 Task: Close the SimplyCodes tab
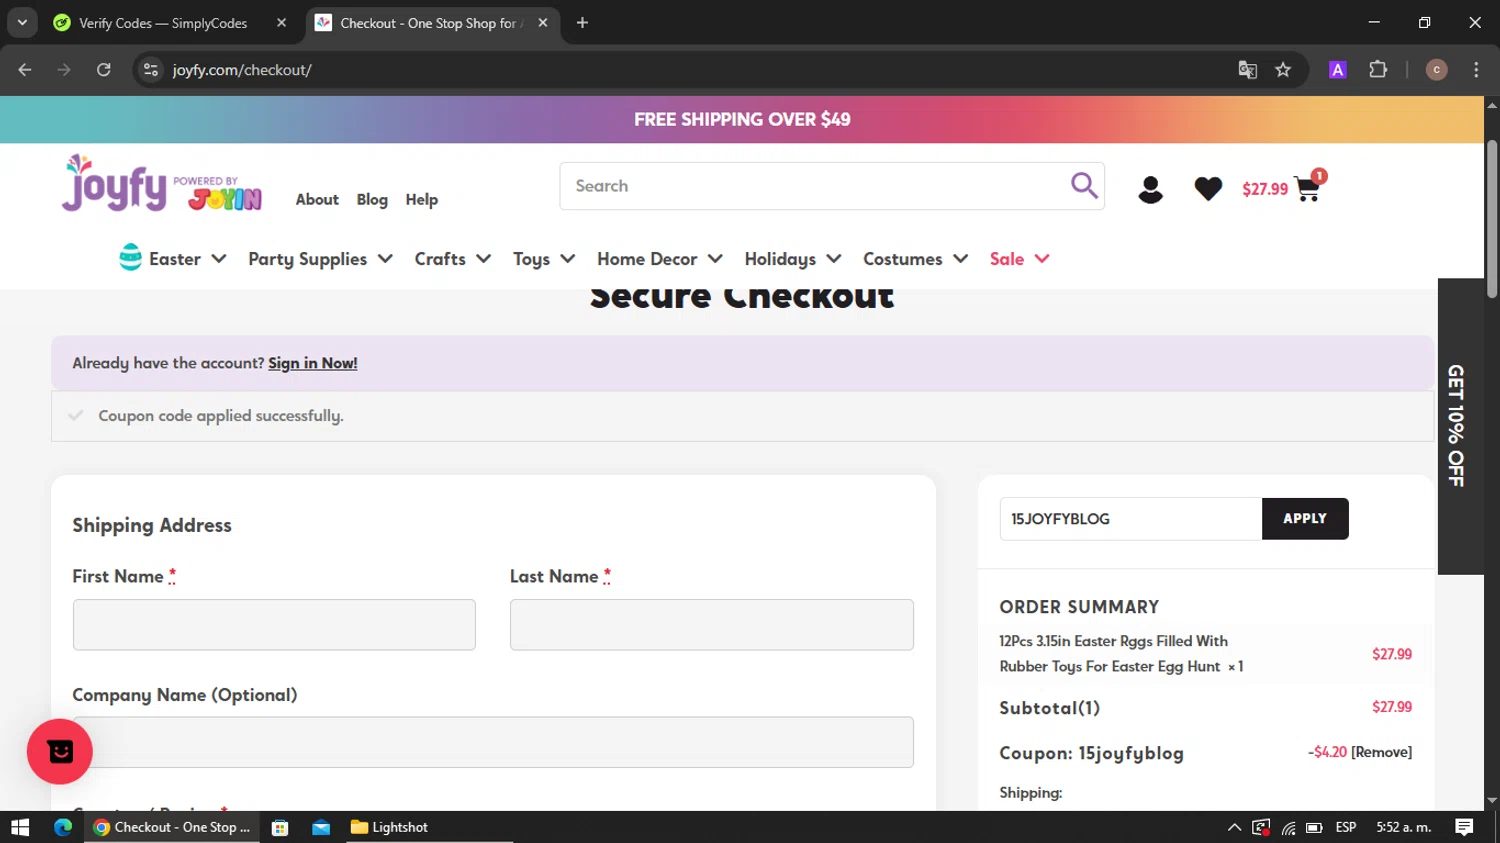pos(281,23)
